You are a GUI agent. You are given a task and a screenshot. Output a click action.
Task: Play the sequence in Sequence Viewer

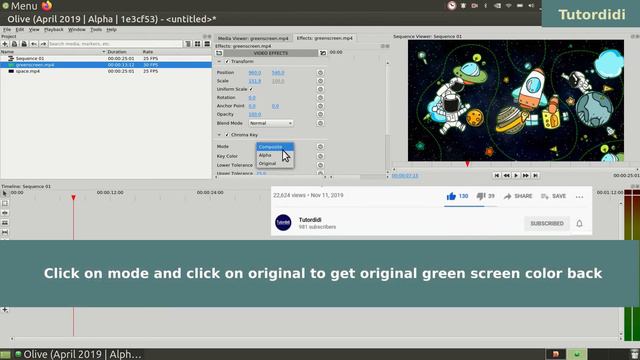pos(516,176)
